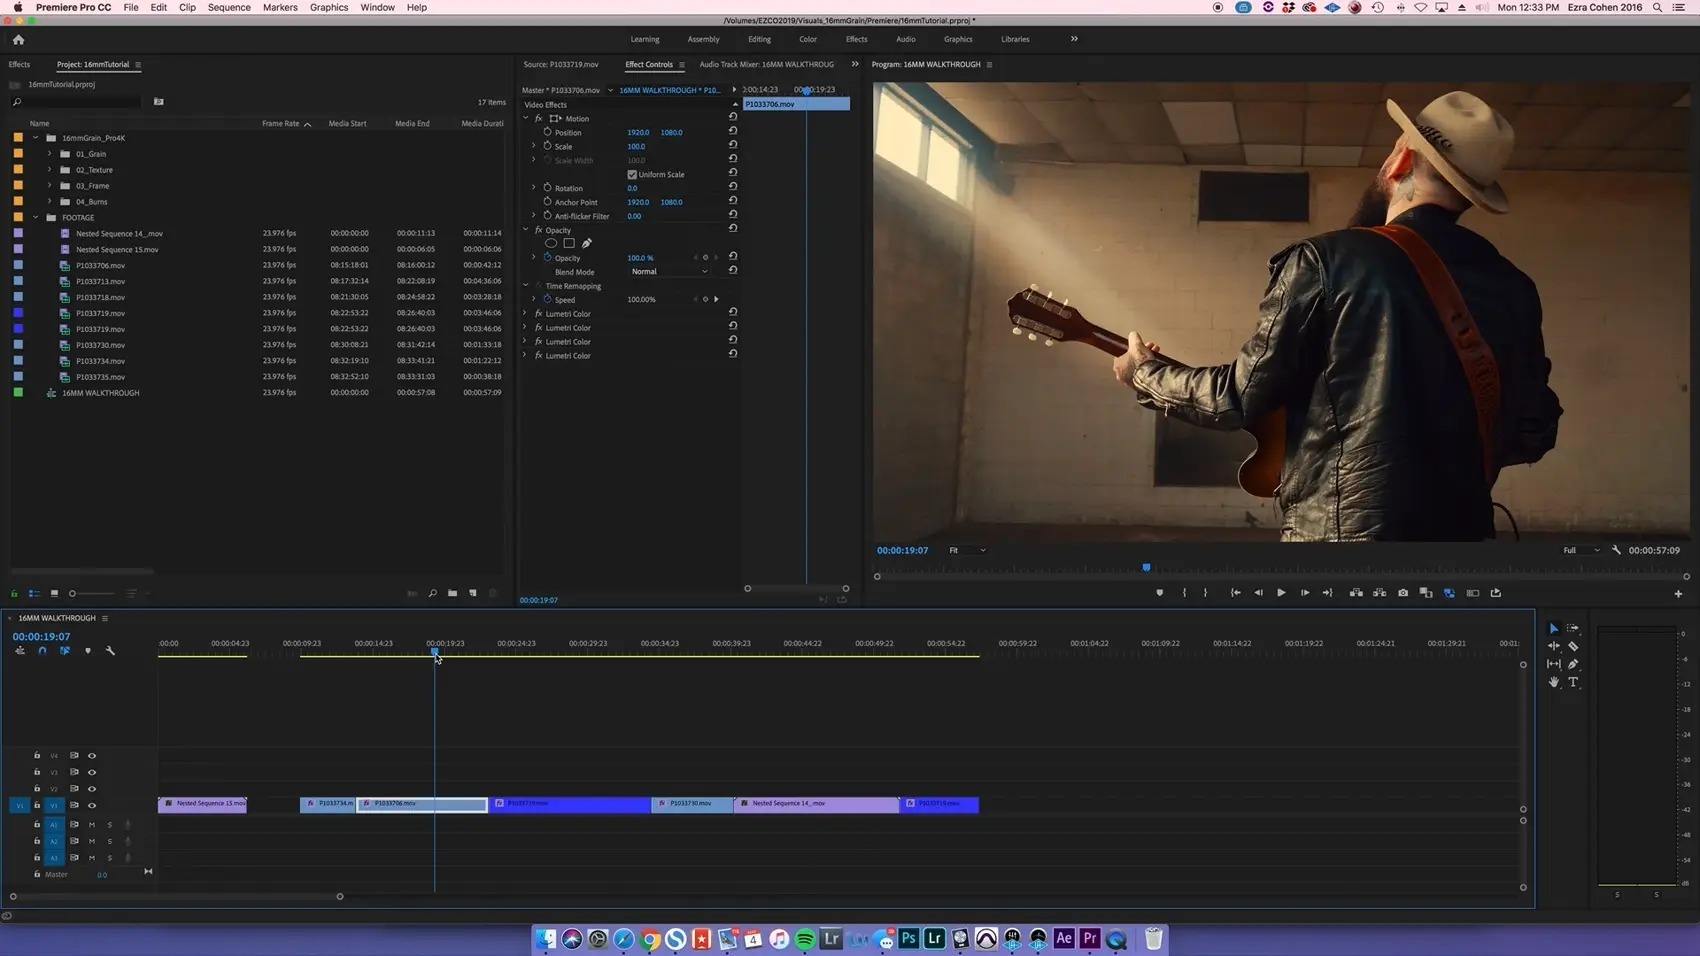Screen dimensions: 1700x956
Task: Uncheck the Uniform Scale checkbox
Action: (632, 175)
